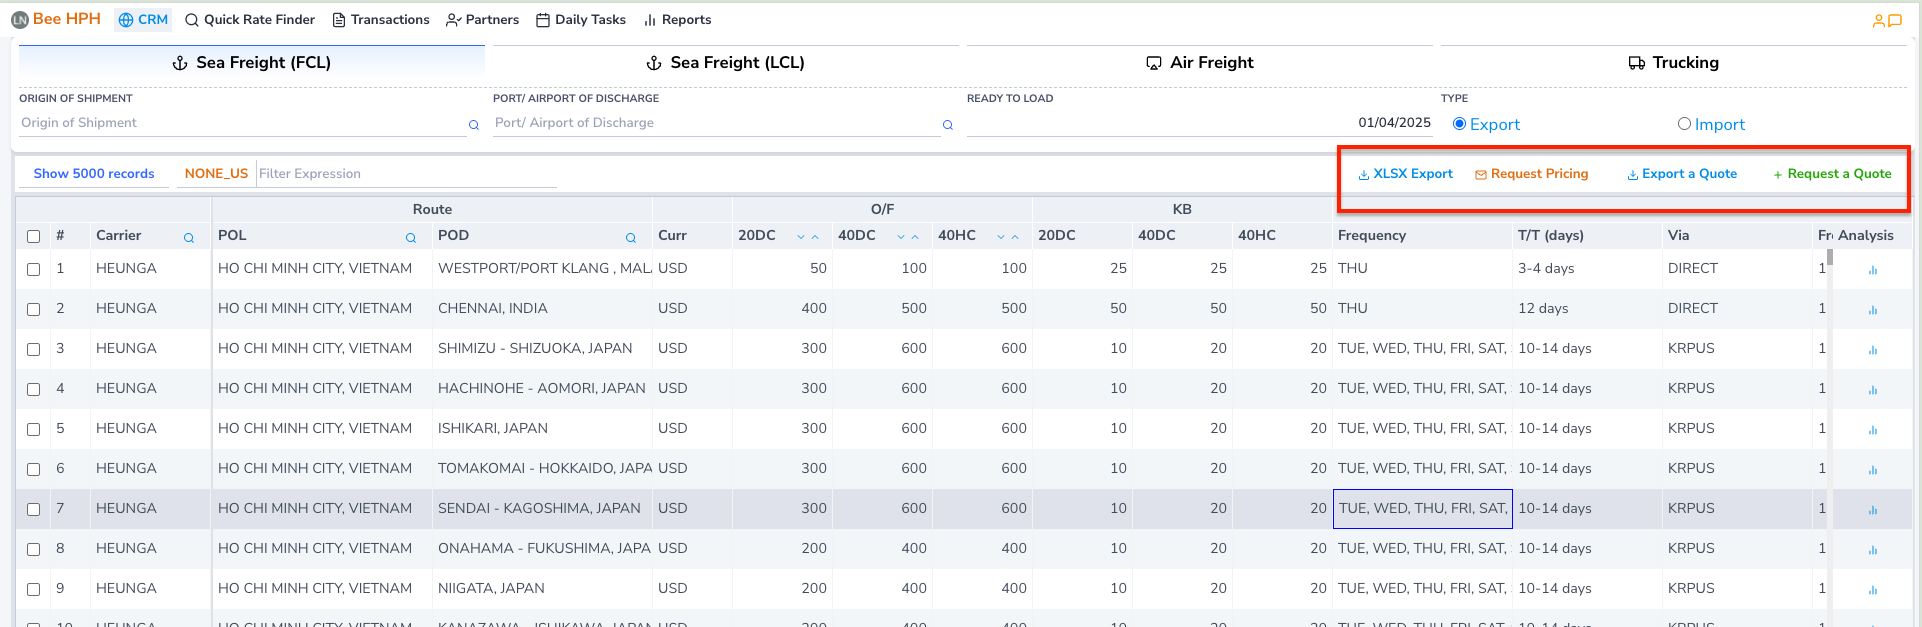Click search icon in Origin of Shipment field
The image size is (1922, 627).
pyautogui.click(x=473, y=125)
